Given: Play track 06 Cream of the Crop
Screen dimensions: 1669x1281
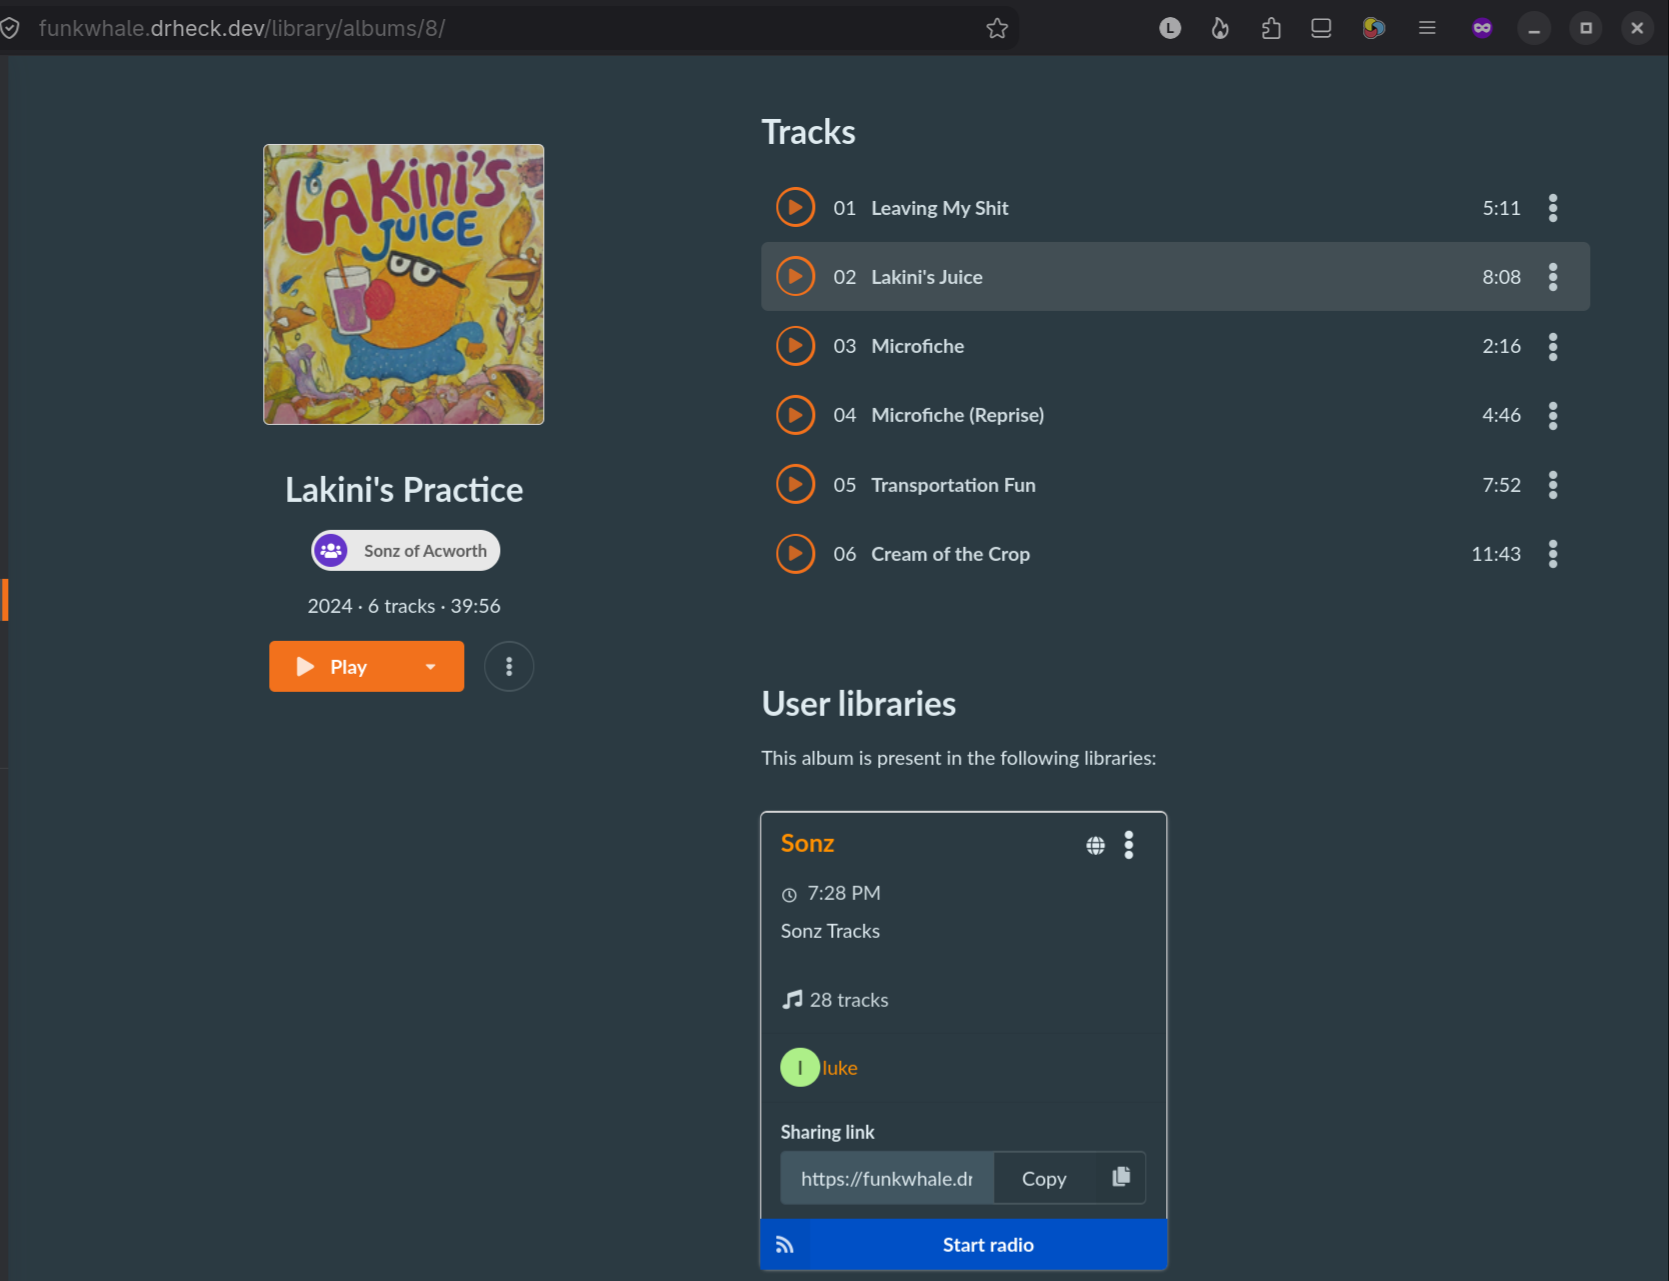Looking at the screenshot, I should coord(795,554).
